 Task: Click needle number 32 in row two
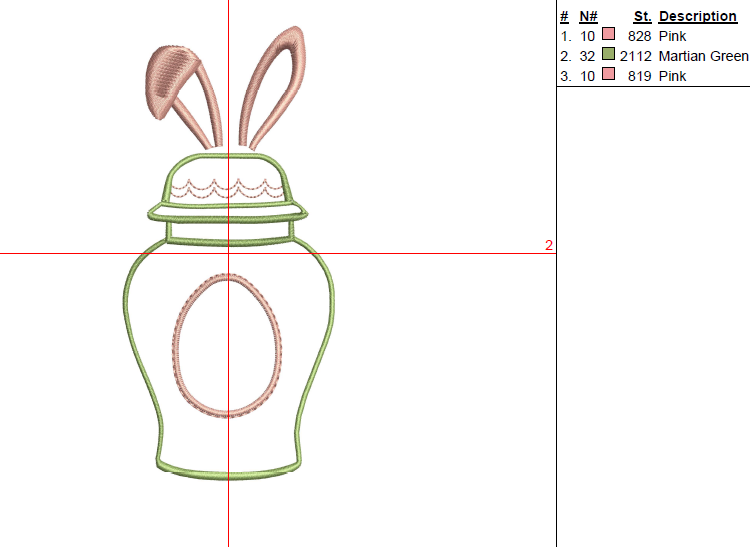pyautogui.click(x=587, y=56)
